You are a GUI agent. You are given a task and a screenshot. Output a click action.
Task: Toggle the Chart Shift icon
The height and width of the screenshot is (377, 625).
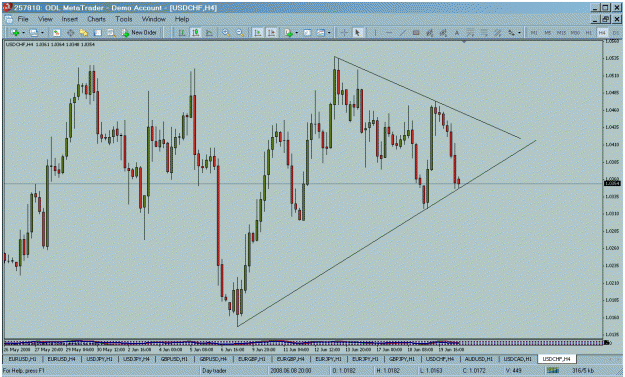point(271,33)
